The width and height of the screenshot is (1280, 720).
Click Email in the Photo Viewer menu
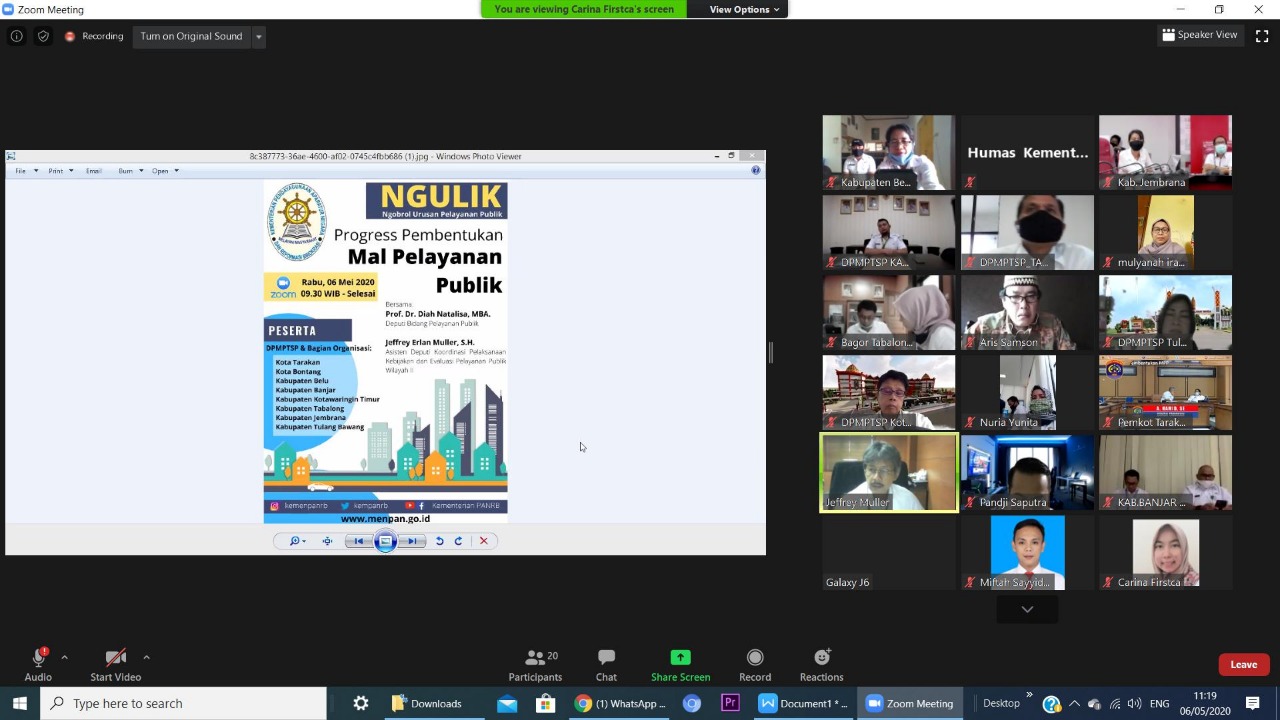[93, 171]
